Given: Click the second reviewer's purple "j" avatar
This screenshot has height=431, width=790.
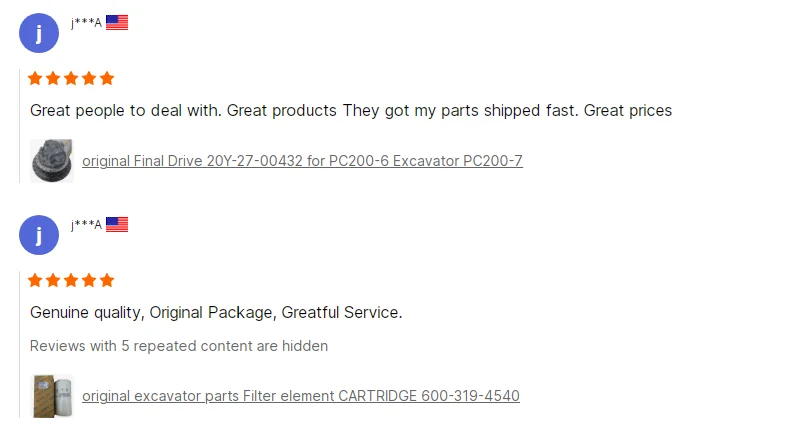Looking at the screenshot, I should 39,235.
